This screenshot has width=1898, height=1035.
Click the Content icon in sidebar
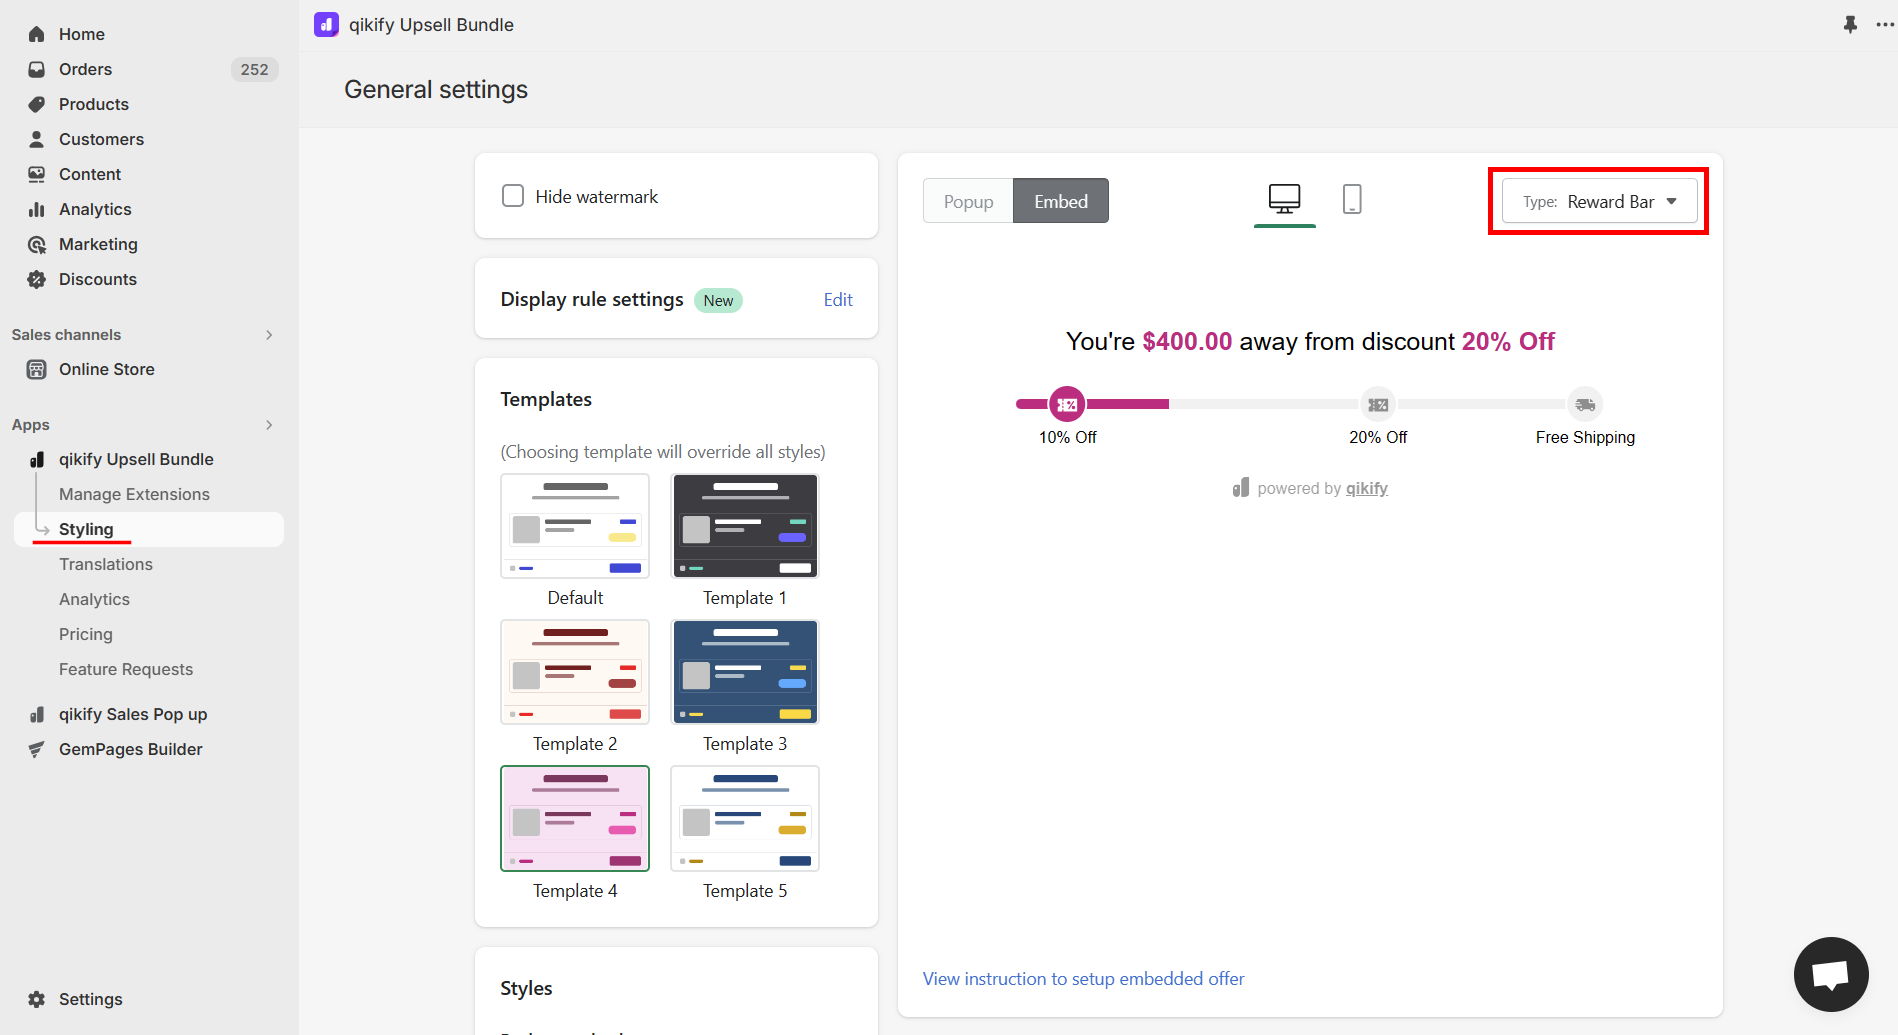[36, 174]
